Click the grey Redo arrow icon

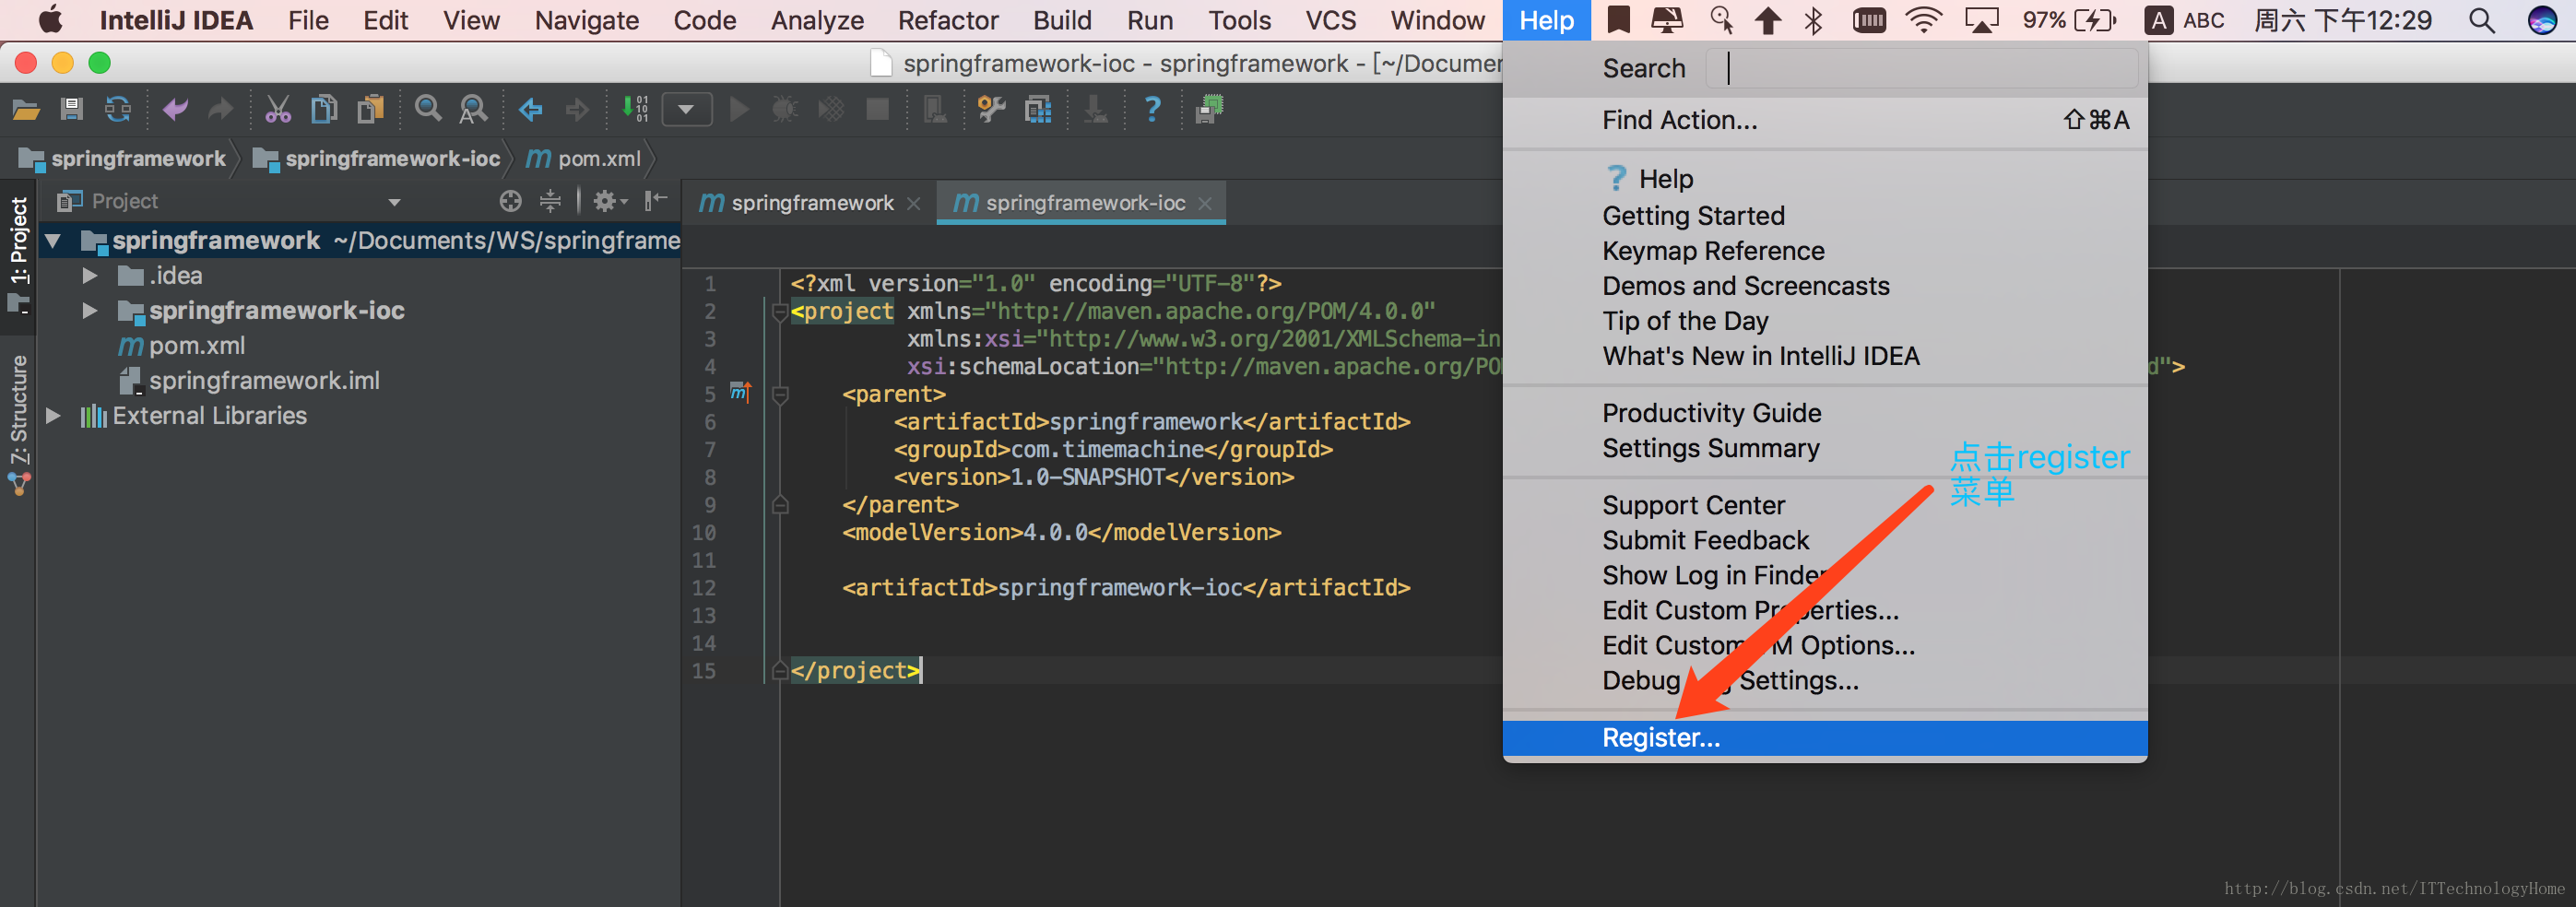[x=220, y=109]
